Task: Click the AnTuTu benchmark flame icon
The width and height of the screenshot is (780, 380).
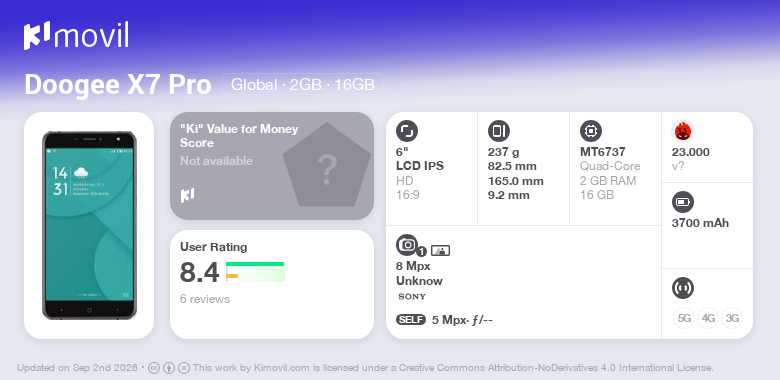Action: [683, 131]
